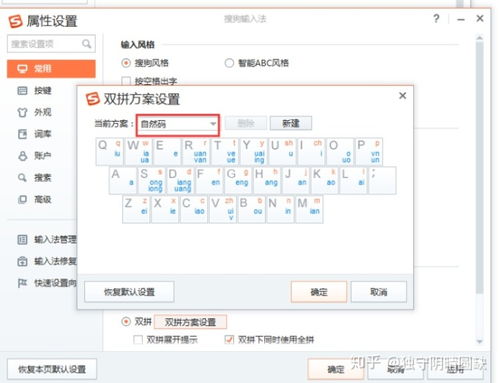Select the X key with ie
Image resolution: width=499 pixels, height=383 pixels.
165,209
